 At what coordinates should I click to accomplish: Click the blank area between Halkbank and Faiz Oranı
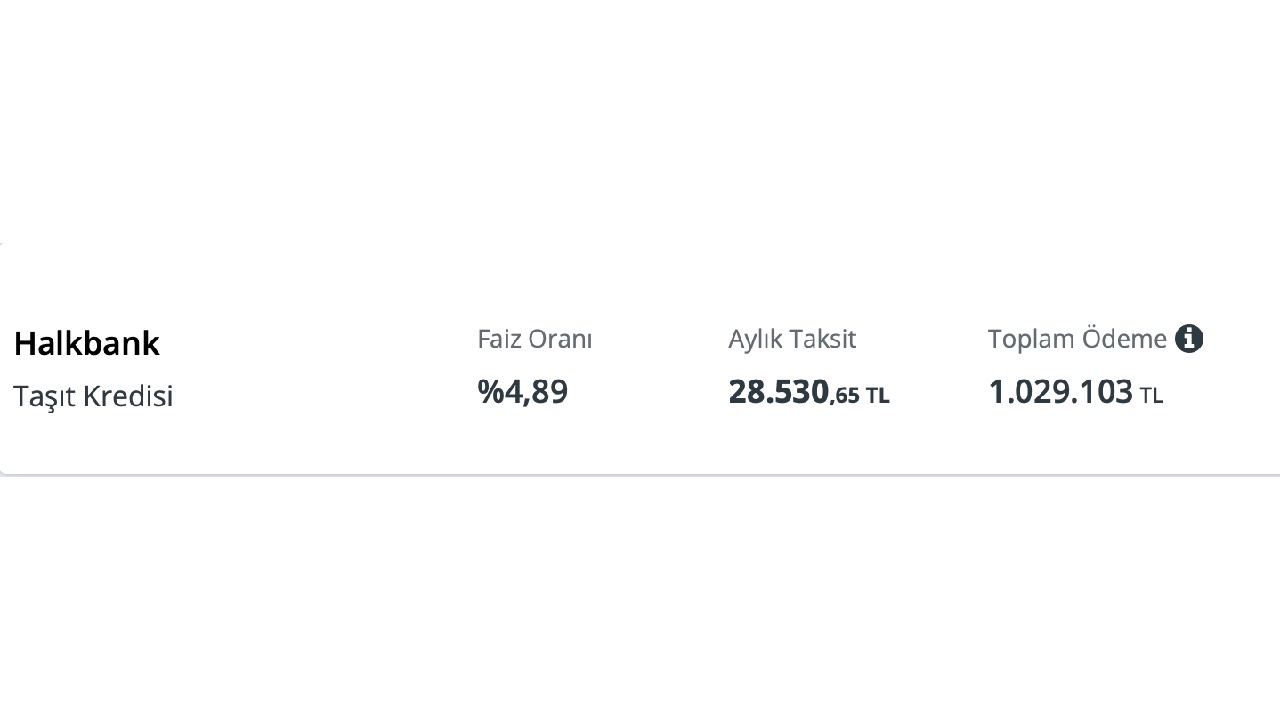click(320, 368)
